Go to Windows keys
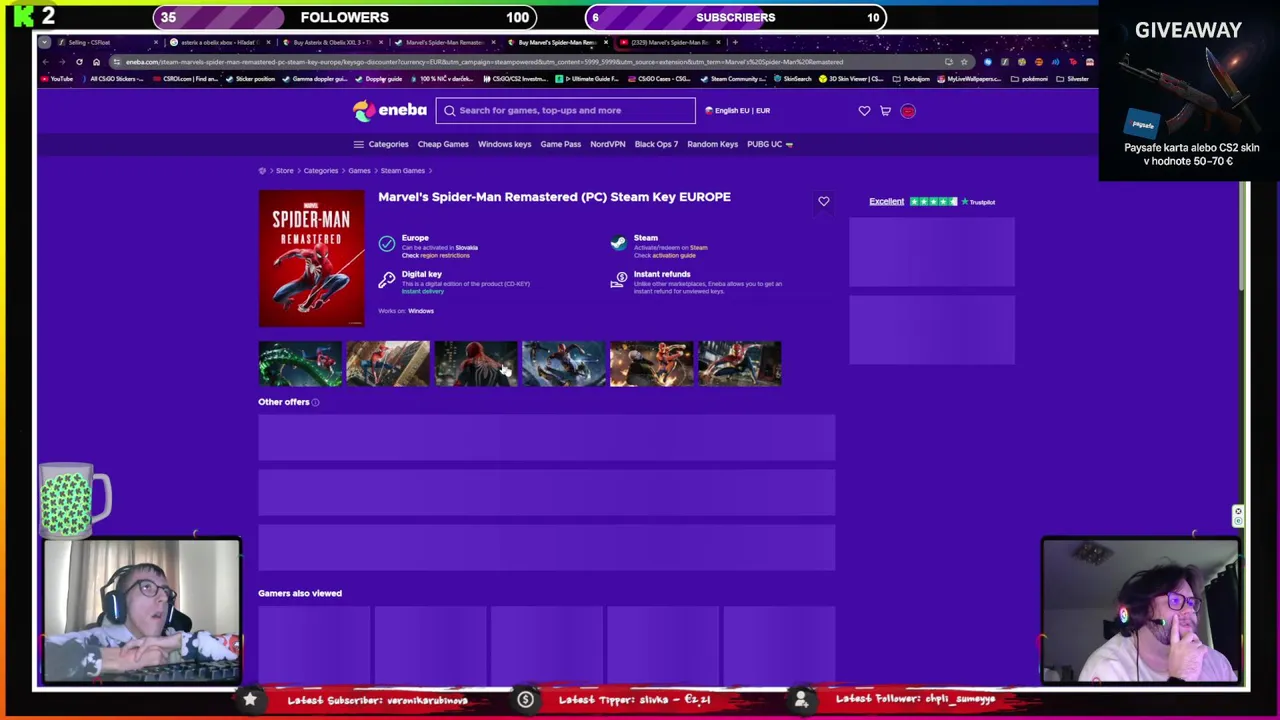The width and height of the screenshot is (1280, 720). point(504,144)
